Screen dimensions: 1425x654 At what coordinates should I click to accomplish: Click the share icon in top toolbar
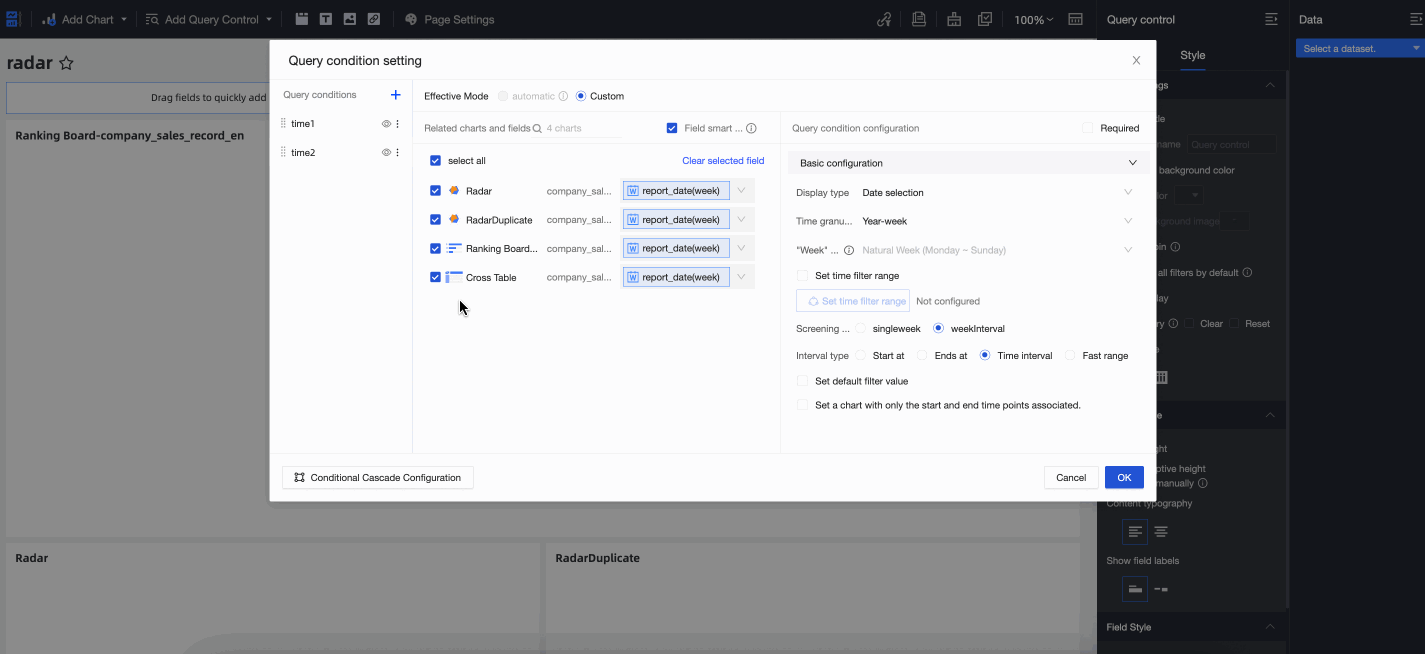coord(884,19)
